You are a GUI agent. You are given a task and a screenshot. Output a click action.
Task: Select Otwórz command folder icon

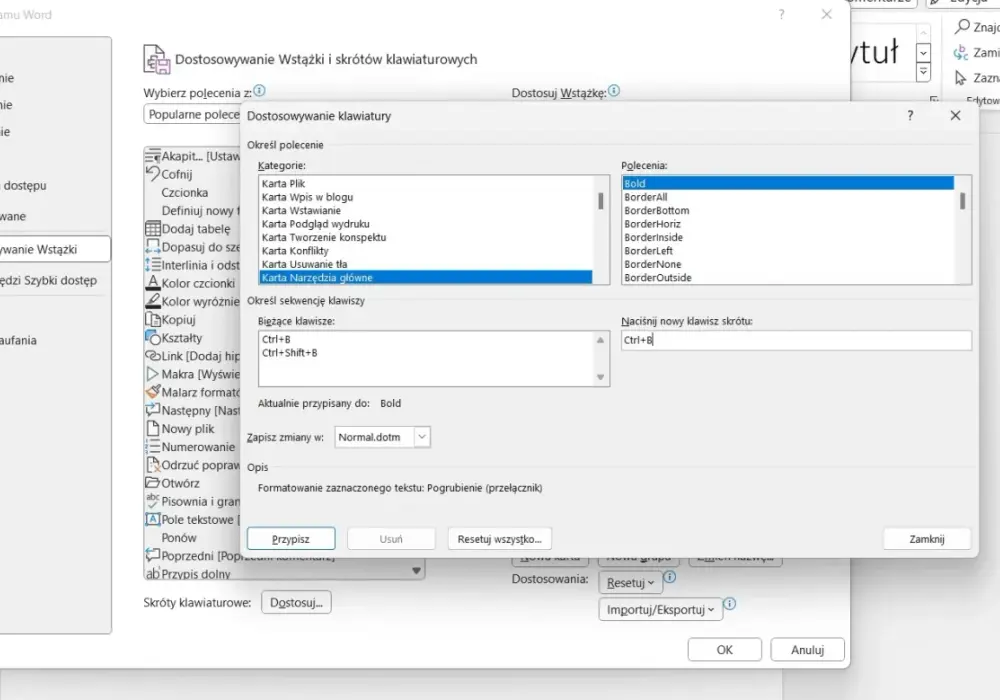pyautogui.click(x=152, y=483)
